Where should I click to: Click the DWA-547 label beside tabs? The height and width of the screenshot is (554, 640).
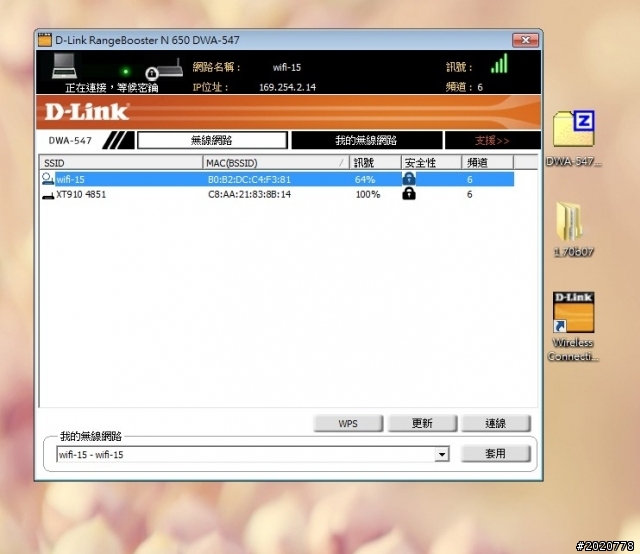[x=70, y=140]
